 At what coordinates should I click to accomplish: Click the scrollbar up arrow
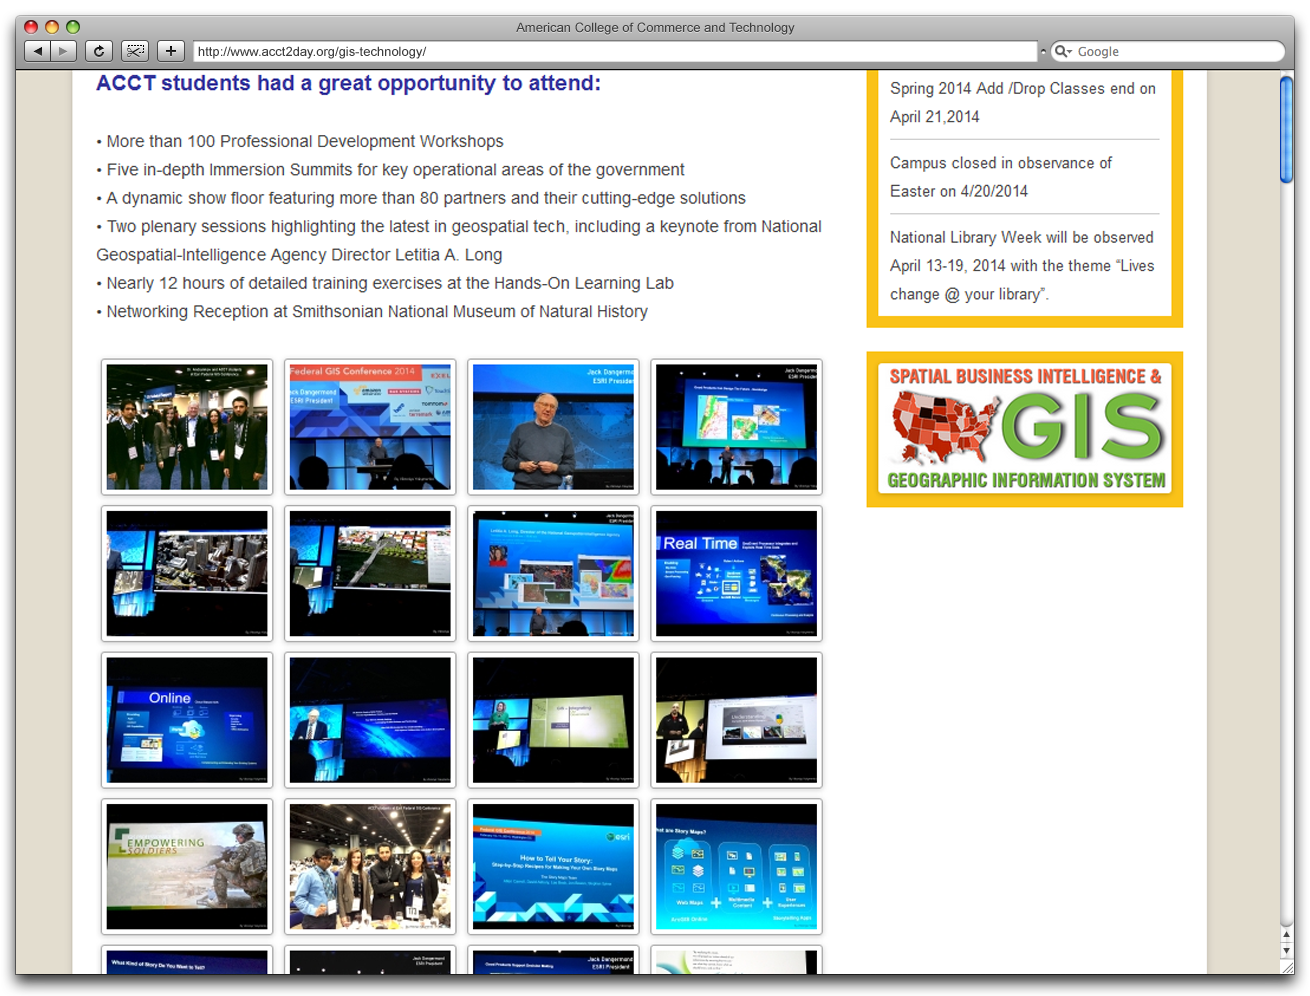(x=1287, y=935)
